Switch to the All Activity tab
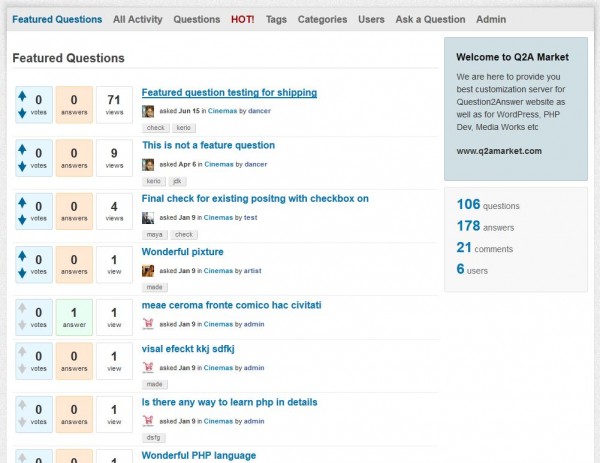This screenshot has width=600, height=463. [137, 19]
